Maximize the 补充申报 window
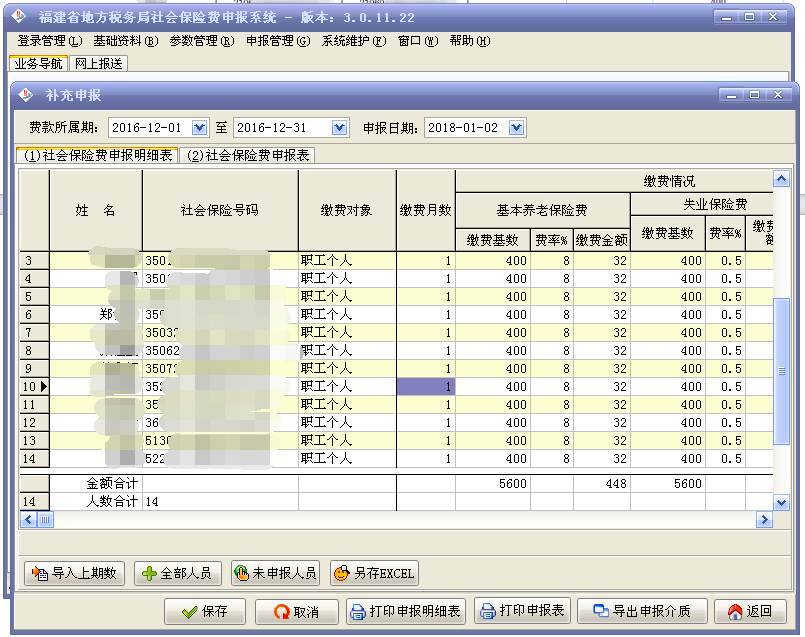 coord(754,94)
